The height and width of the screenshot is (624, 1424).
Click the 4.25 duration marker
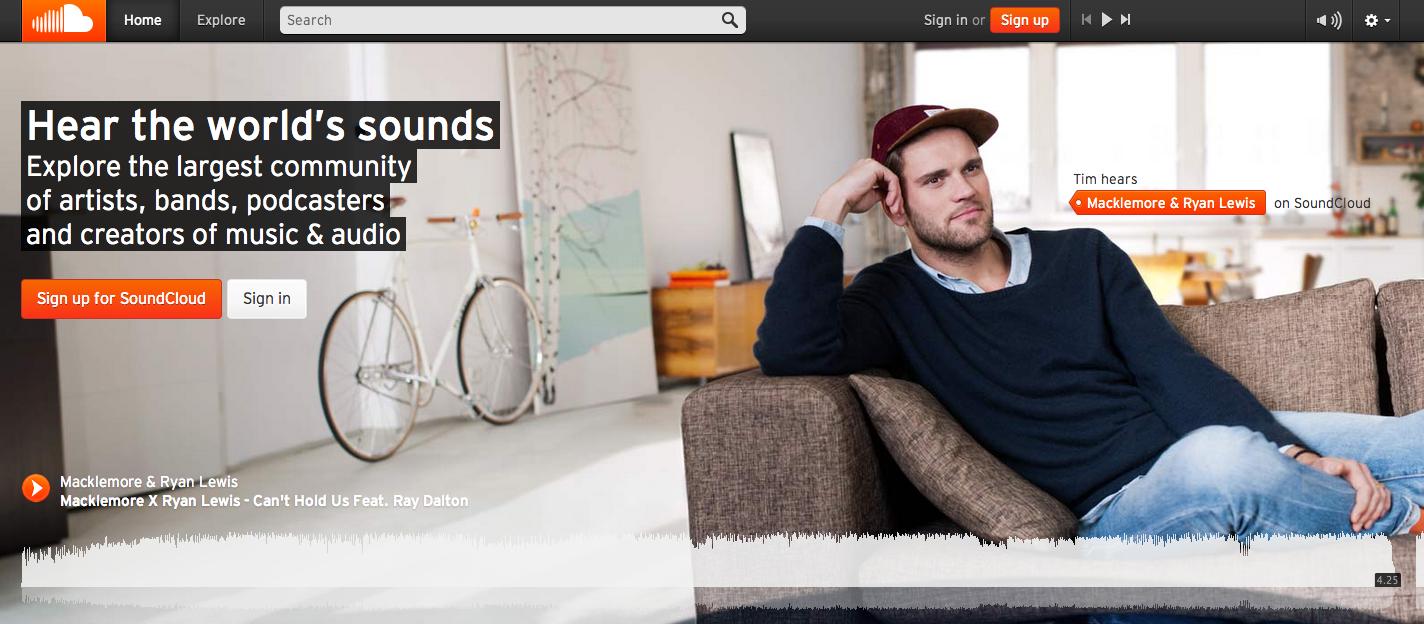1387,580
